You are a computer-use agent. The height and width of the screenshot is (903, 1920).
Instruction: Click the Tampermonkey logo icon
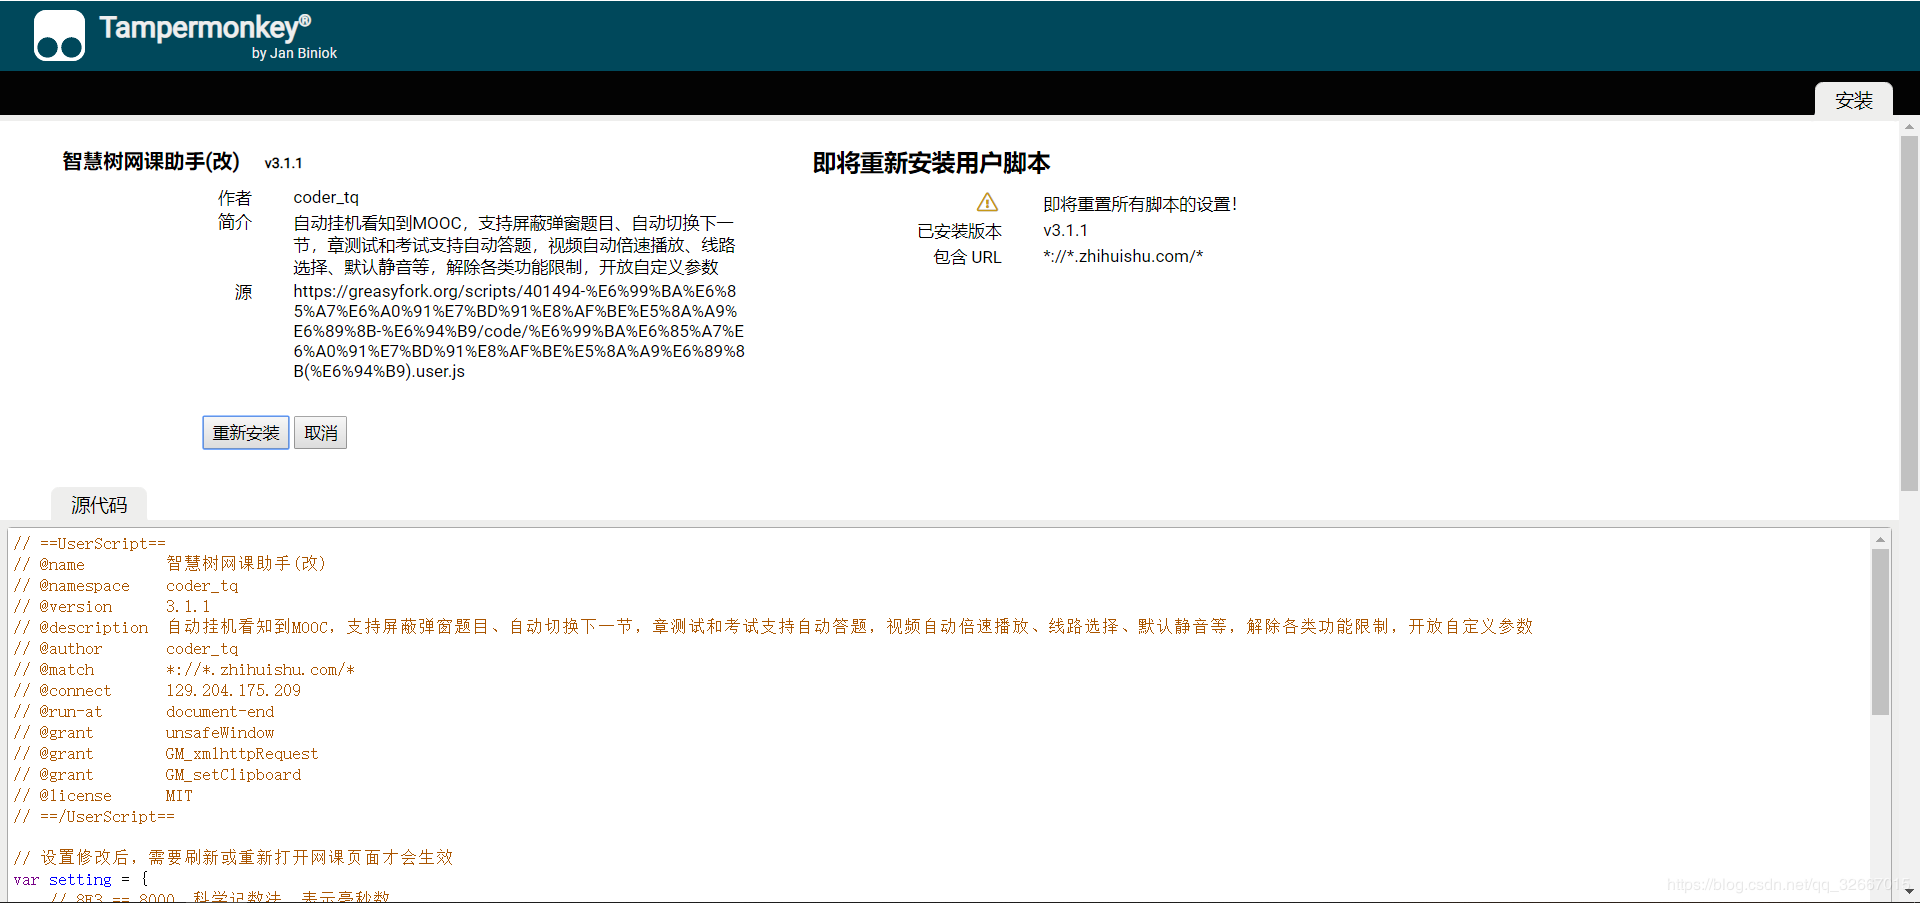pos(59,35)
